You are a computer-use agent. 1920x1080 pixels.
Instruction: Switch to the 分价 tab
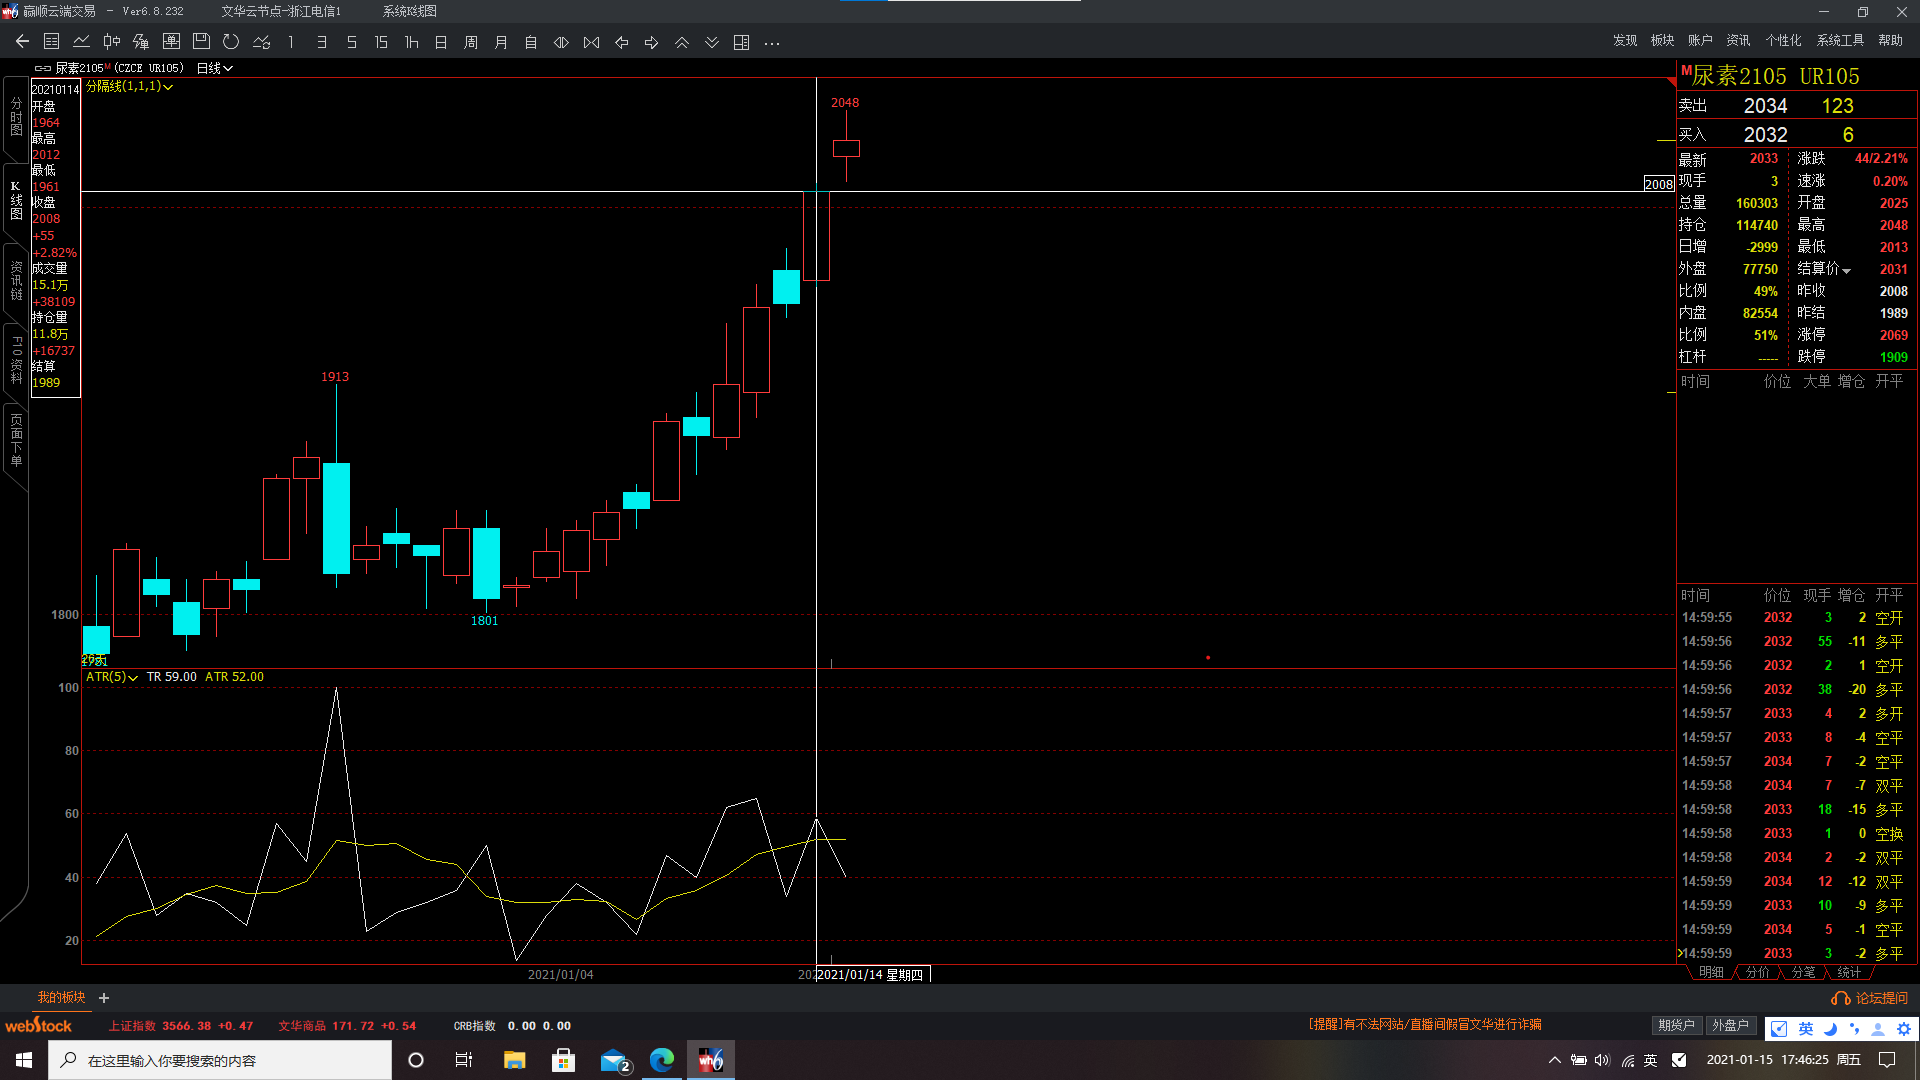[x=1757, y=972]
